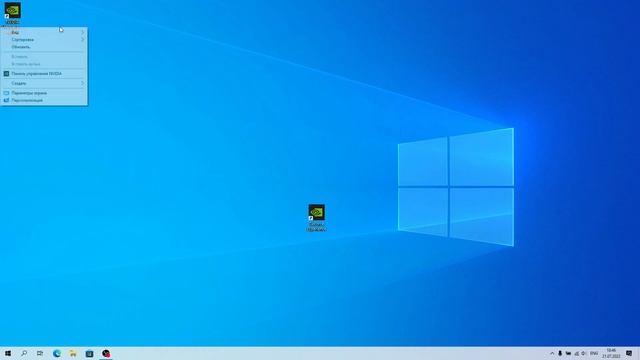Open Панель управления NVIDIA from the context menu
640x360 pixels.
(44, 73)
